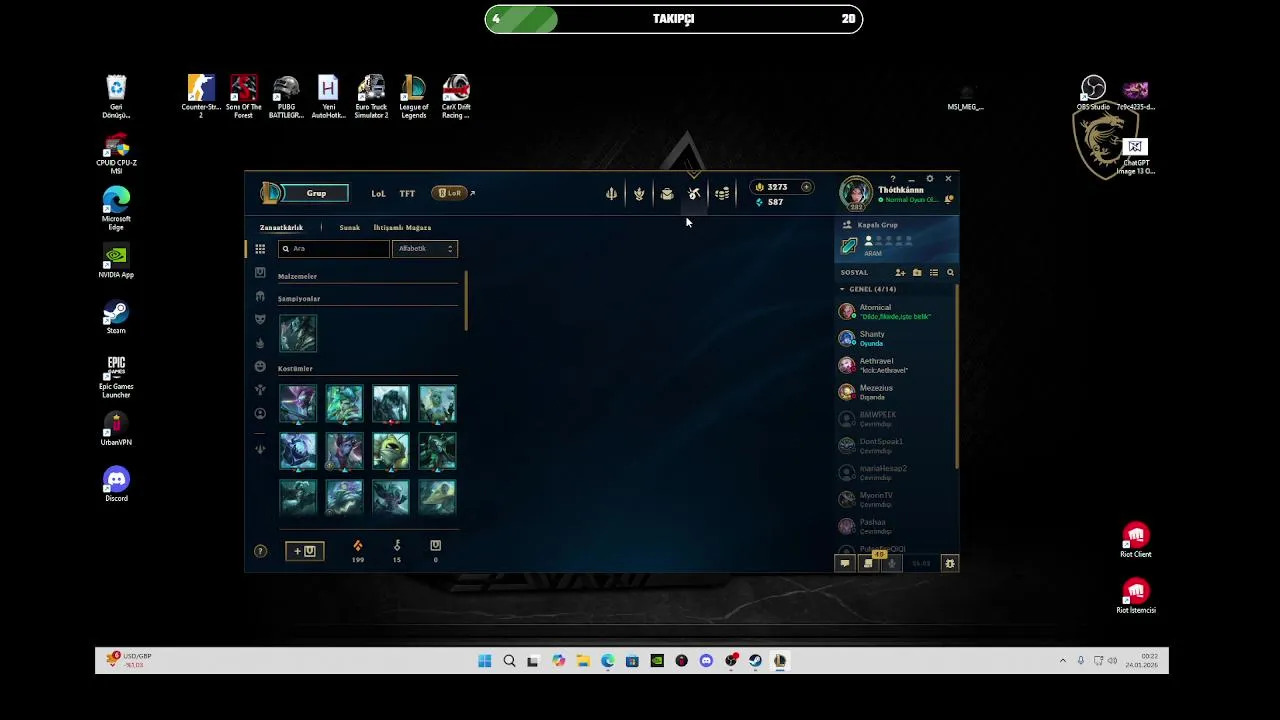This screenshot has width=1280, height=720.
Task: Select offline friend MyorinTV
Action: tap(895, 500)
